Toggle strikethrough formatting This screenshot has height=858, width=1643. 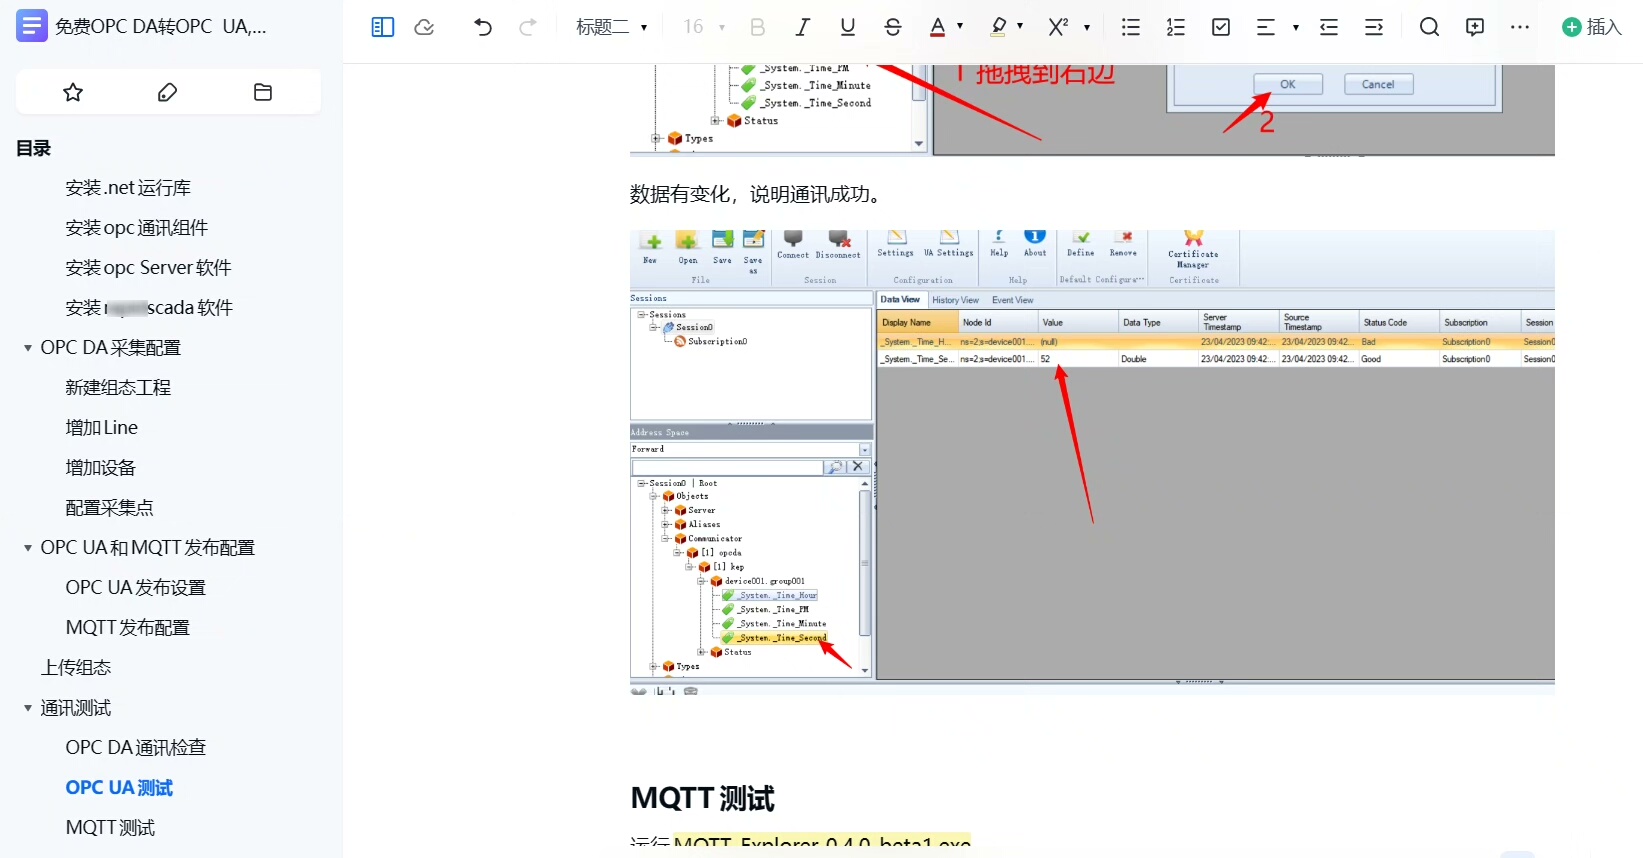tap(893, 27)
